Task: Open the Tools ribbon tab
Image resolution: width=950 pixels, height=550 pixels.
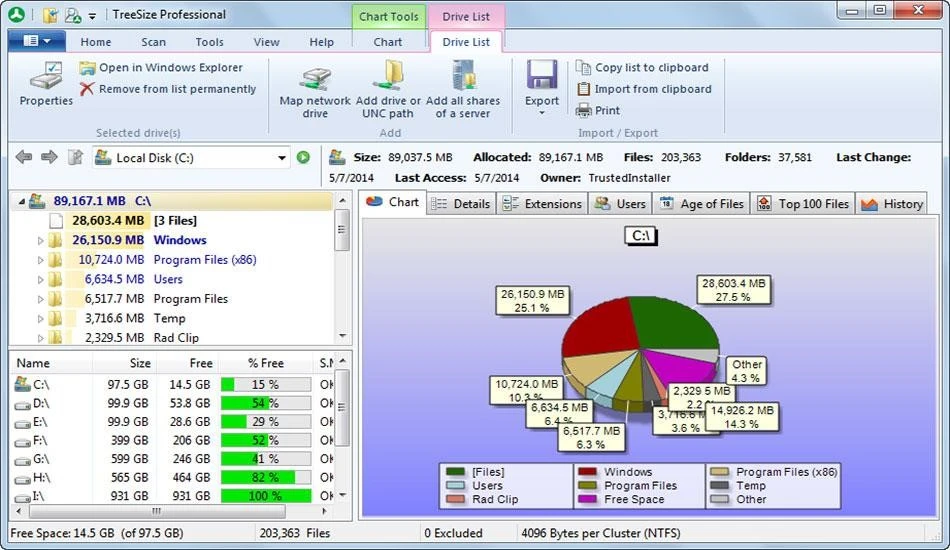Action: (210, 42)
